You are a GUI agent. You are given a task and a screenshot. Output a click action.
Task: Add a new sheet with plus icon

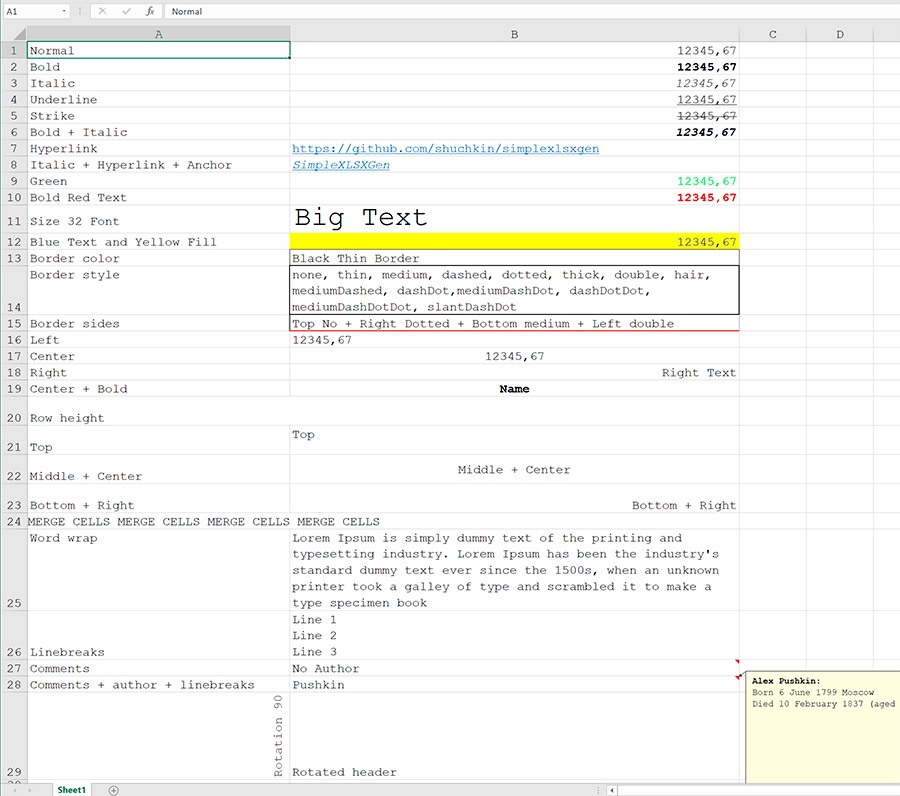113,790
